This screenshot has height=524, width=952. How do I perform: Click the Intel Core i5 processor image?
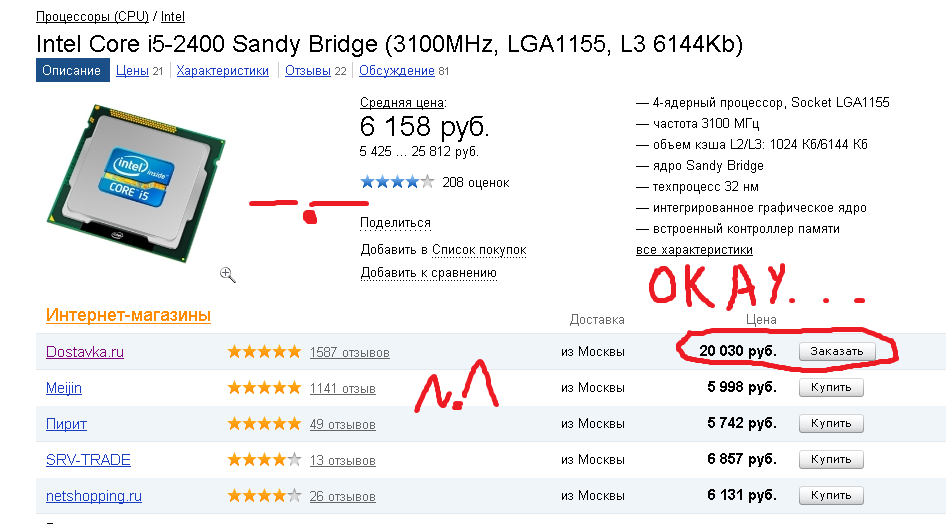tap(136, 183)
